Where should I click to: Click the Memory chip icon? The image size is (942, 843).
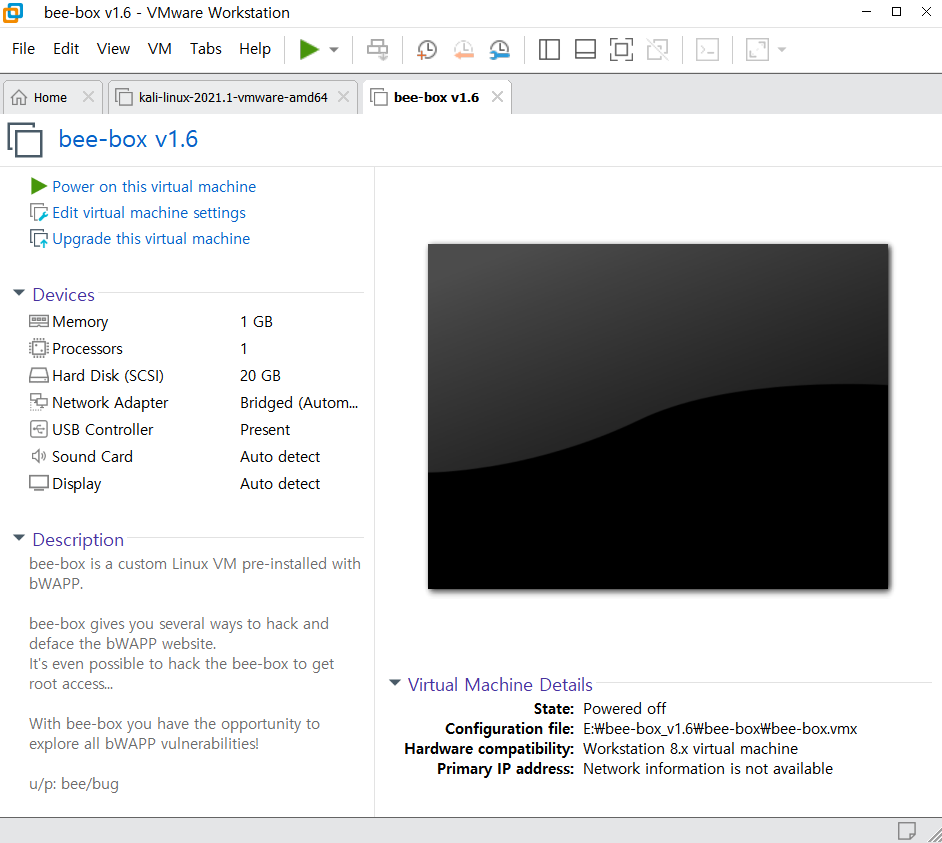pyautogui.click(x=38, y=321)
